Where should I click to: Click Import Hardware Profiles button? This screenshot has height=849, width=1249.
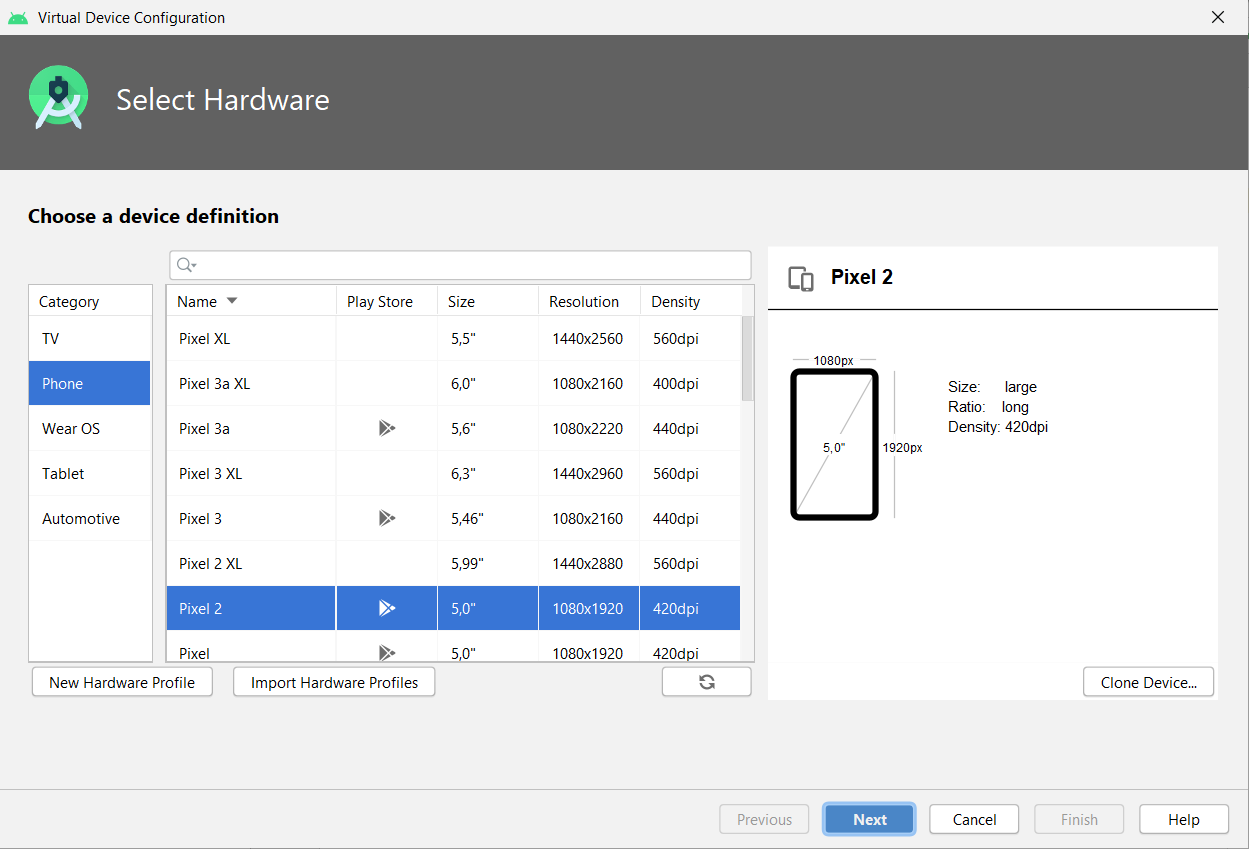click(x=334, y=682)
